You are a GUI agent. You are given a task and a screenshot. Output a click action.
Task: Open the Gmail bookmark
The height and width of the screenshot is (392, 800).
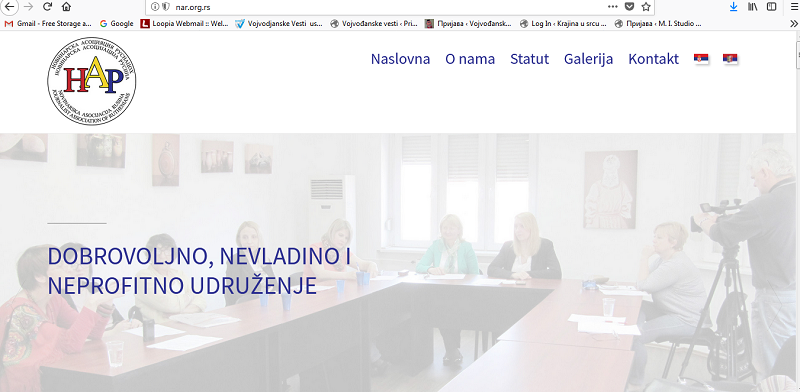(48, 23)
